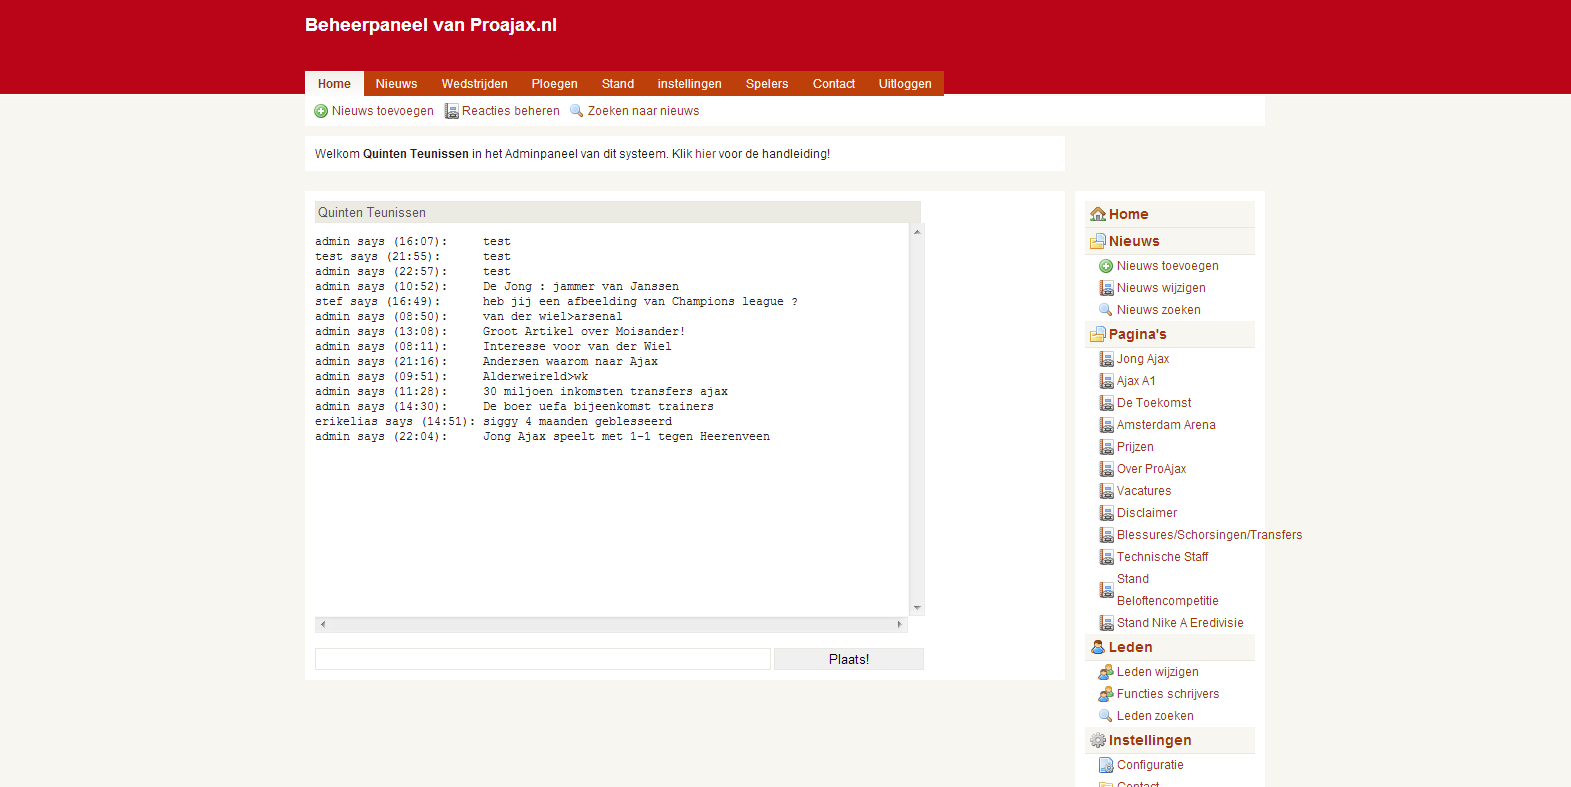This screenshot has width=1571, height=787.
Task: Click the 'siggy 4 maanden geblesseerd' chat line
Action: [x=577, y=422]
